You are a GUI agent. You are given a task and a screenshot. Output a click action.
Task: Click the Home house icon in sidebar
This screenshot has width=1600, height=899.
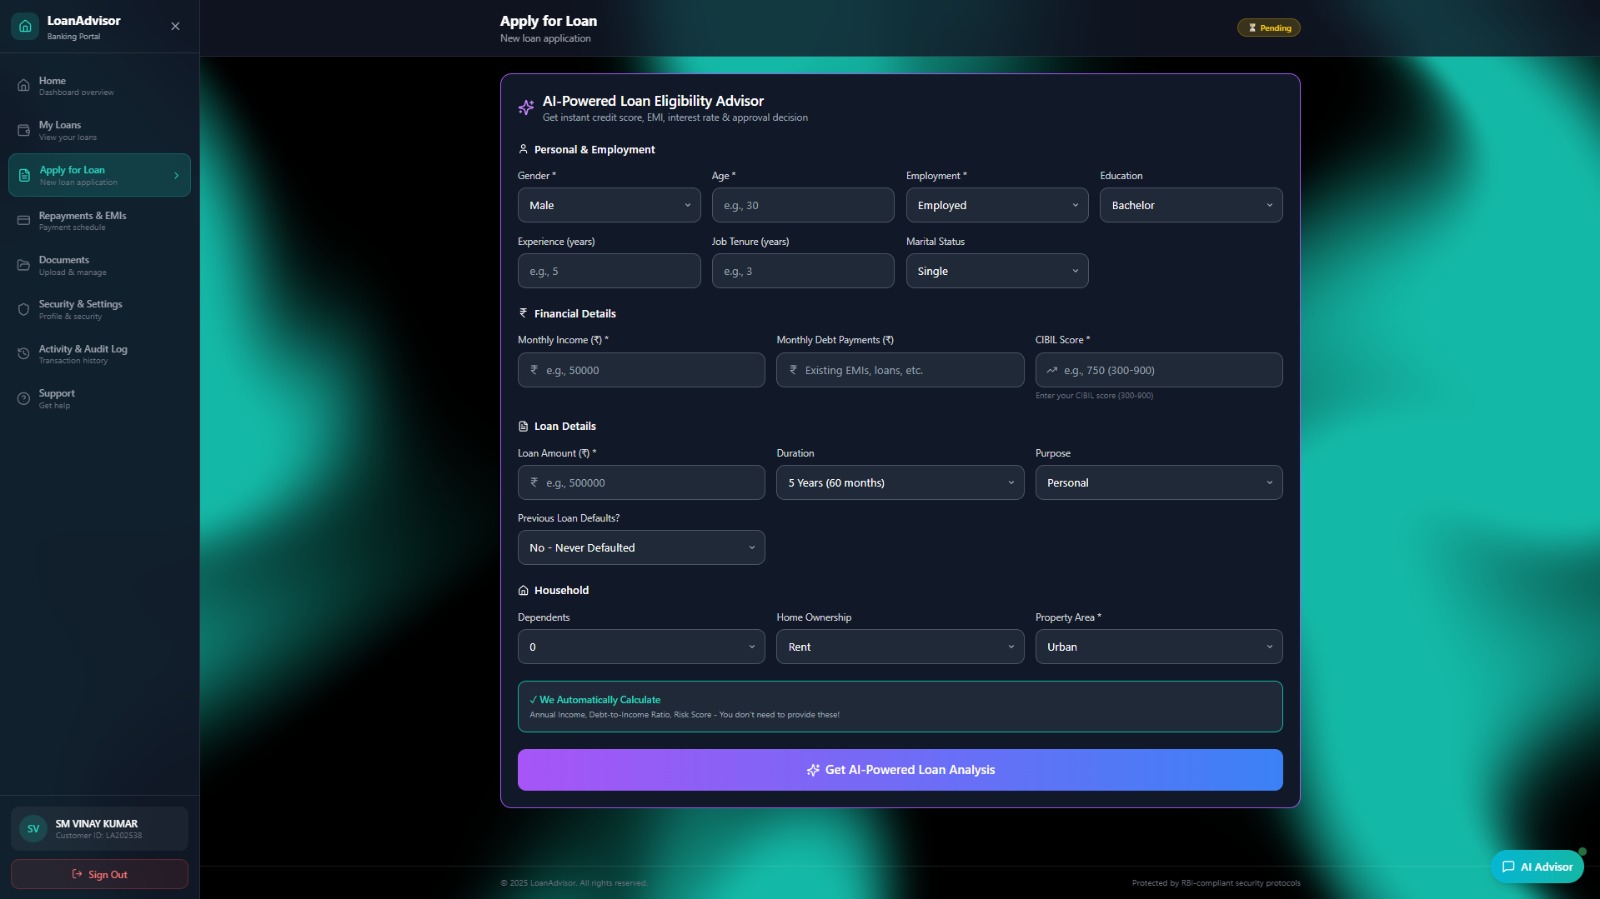click(x=23, y=86)
